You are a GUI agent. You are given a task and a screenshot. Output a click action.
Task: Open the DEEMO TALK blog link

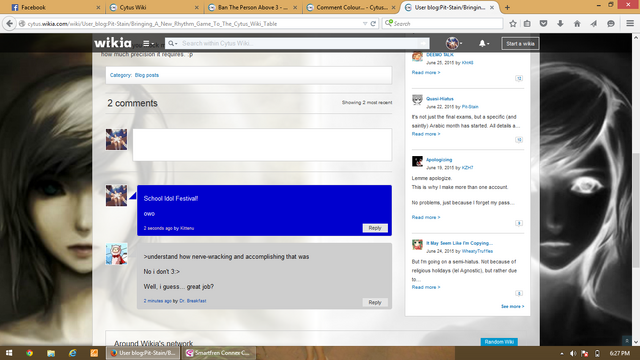coord(440,55)
